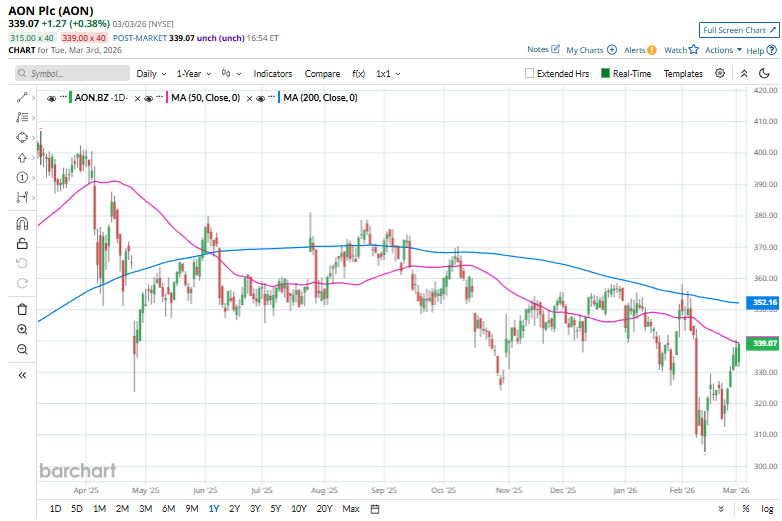The width and height of the screenshot is (782, 521).
Task: Expand bottom panel with double down arrows
Action: 721,509
